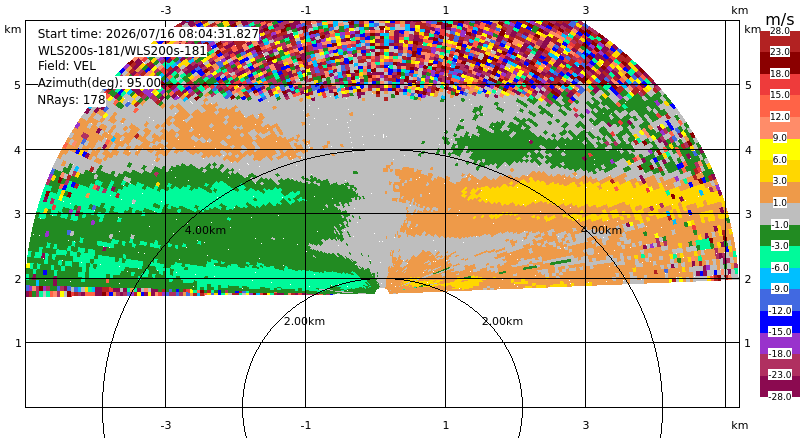The image size is (800, 438).
Task: Click the NRays: 178 label
Action: [71, 100]
